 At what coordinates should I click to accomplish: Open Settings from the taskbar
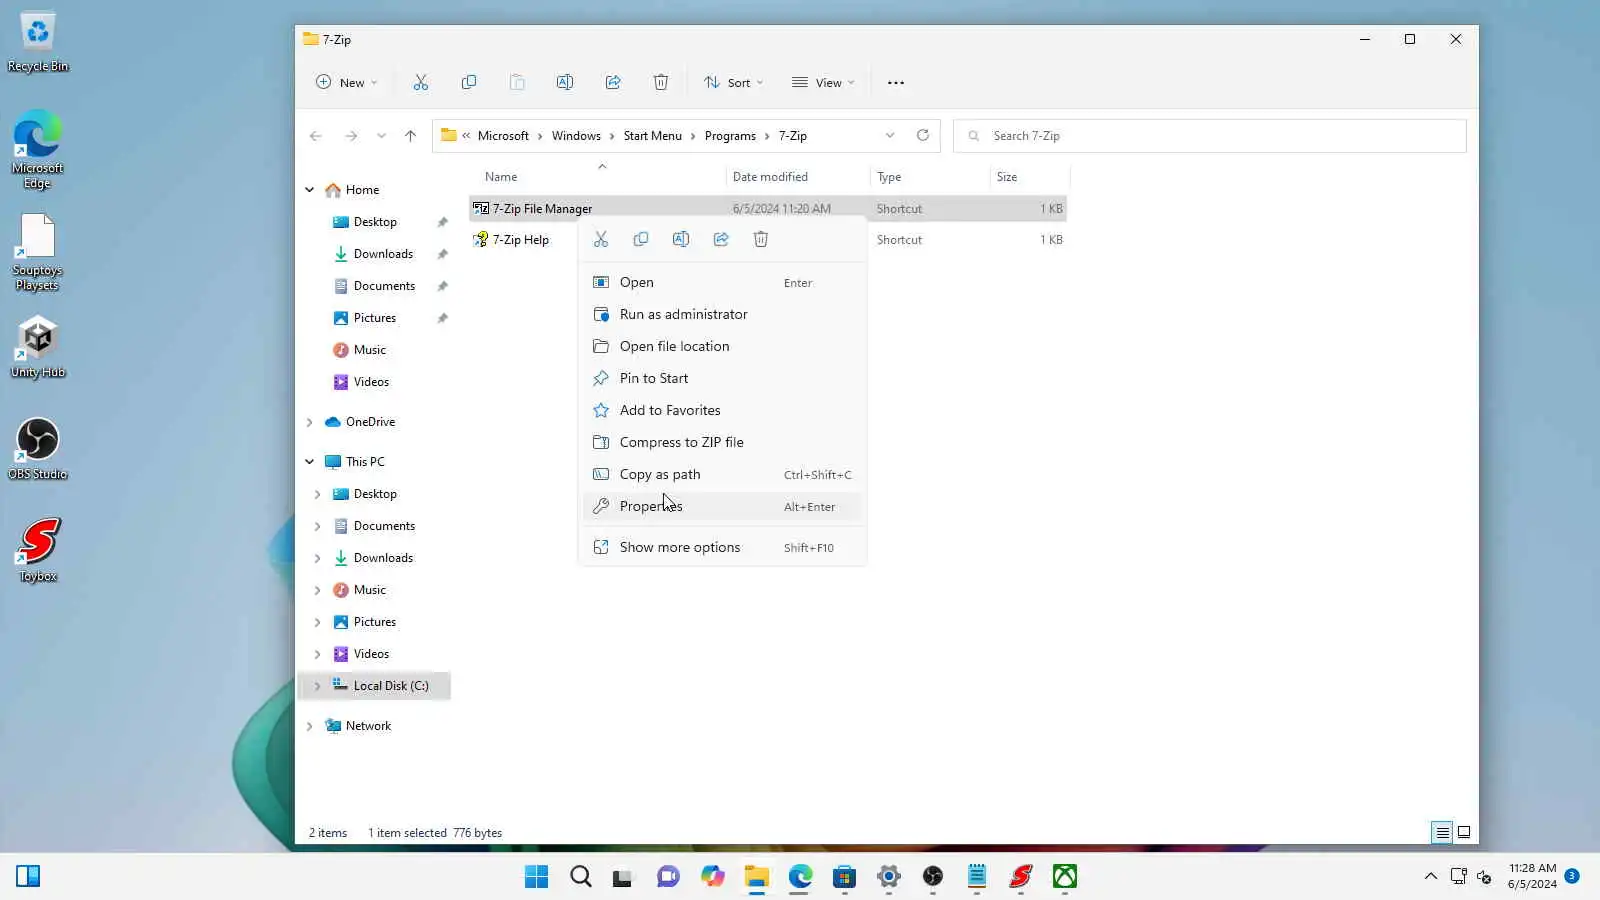click(888, 877)
